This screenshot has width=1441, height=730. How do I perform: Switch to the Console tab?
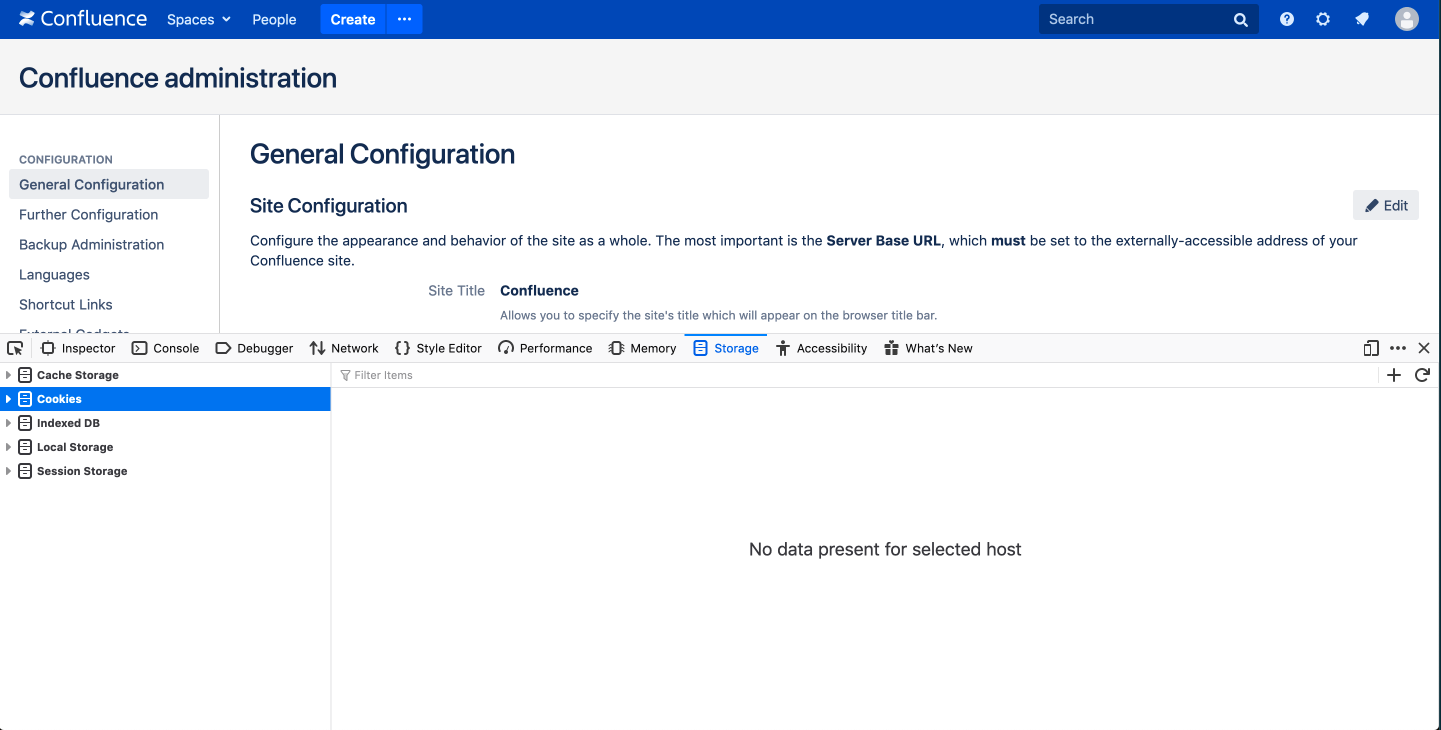[165, 348]
